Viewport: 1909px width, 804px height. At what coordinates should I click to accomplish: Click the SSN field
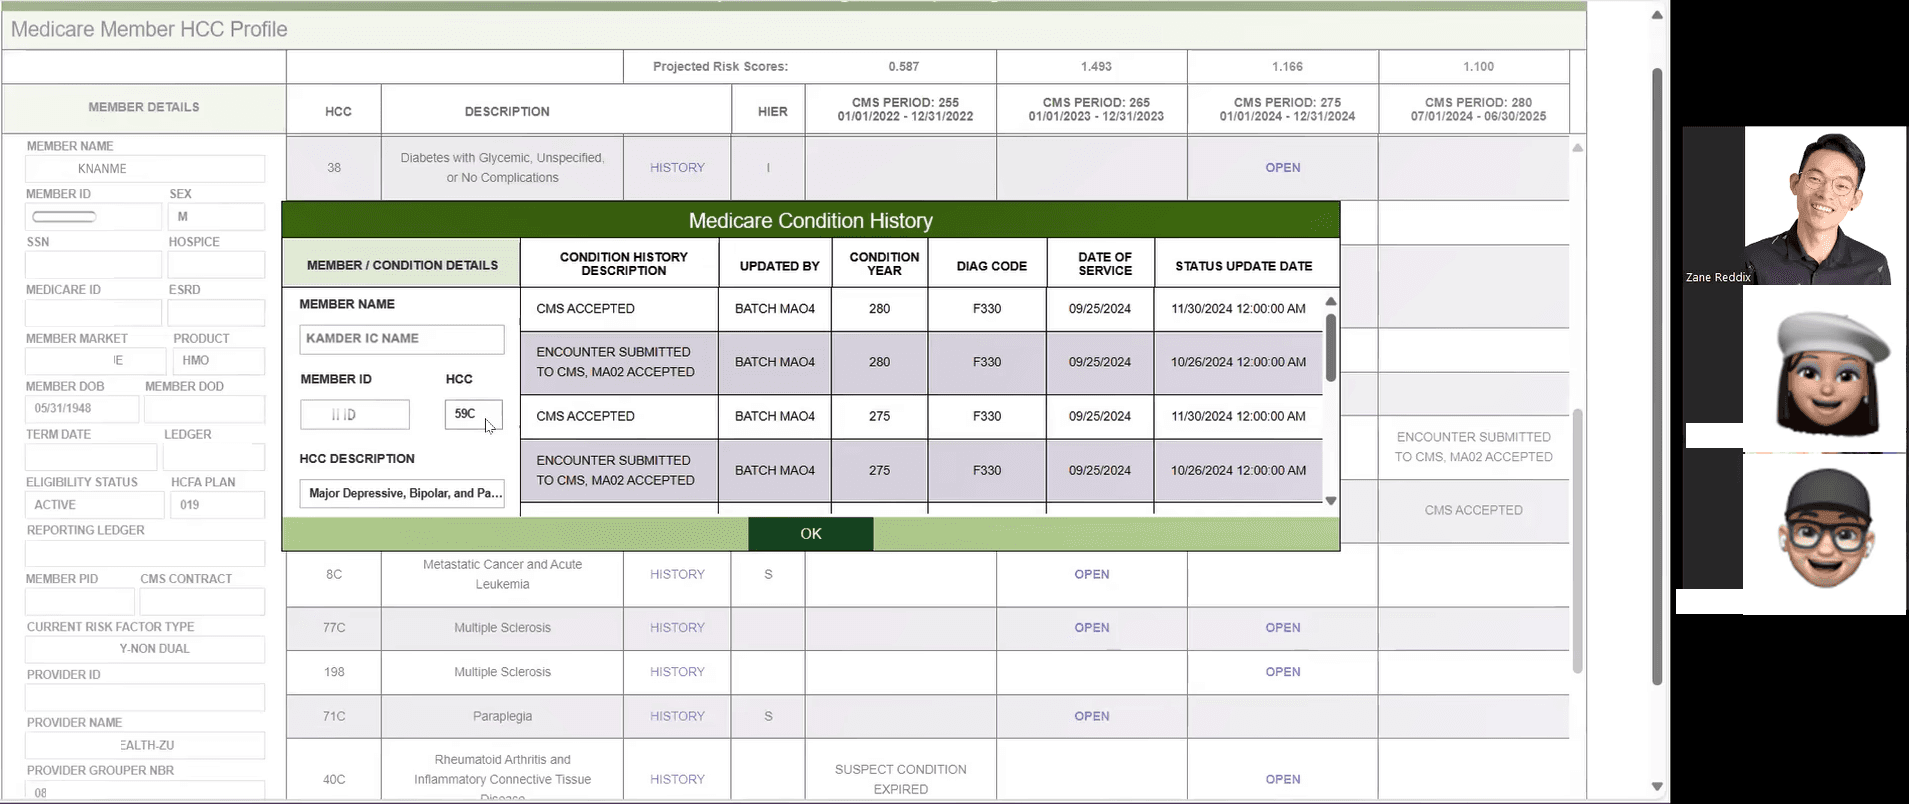point(94,265)
